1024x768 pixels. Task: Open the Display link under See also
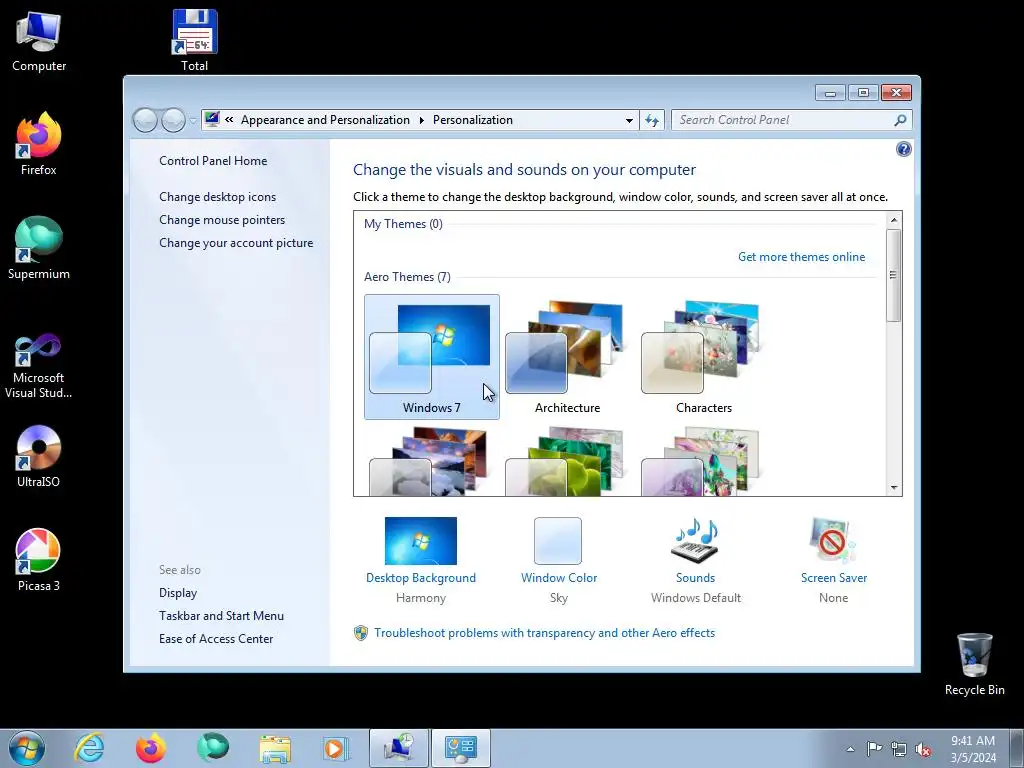point(178,593)
